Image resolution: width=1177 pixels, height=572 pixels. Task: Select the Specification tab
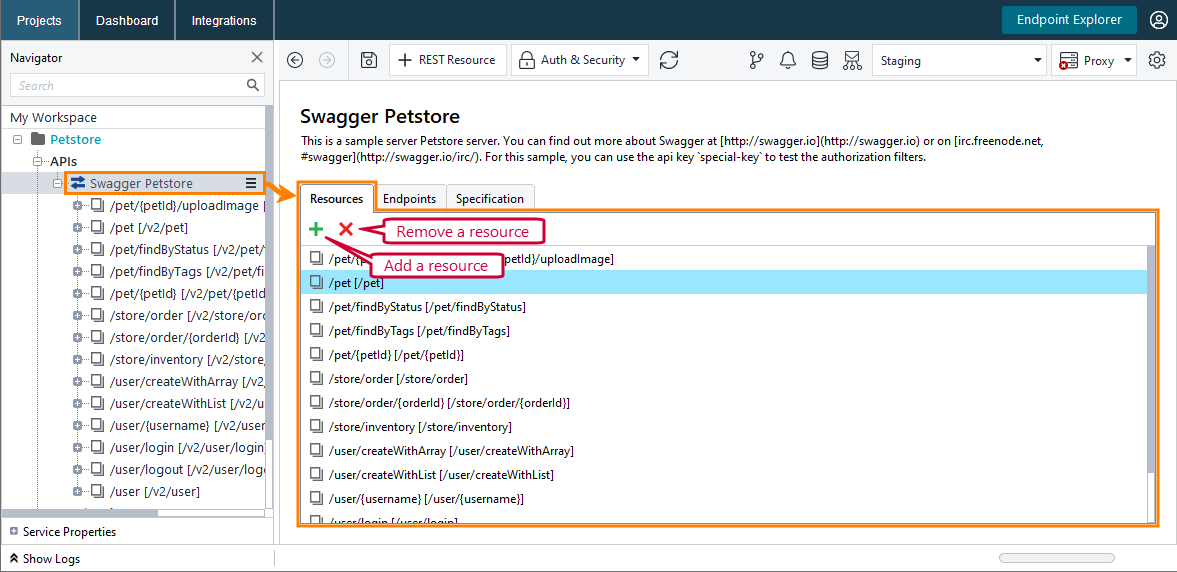click(x=489, y=199)
